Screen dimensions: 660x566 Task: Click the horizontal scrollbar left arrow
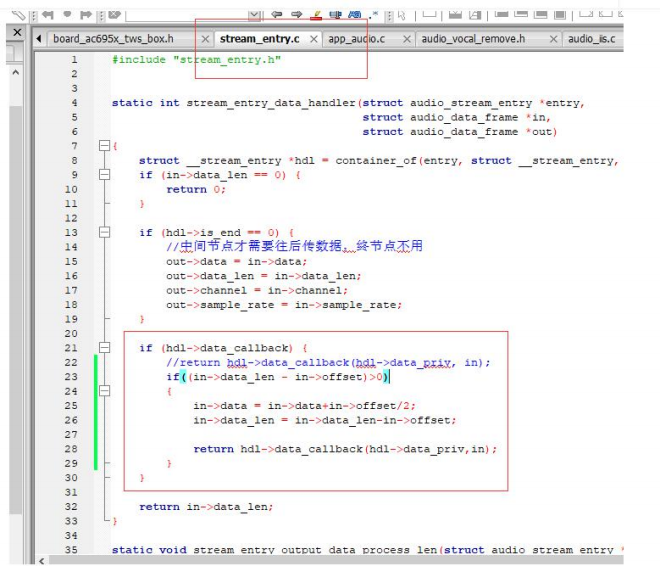(41, 561)
